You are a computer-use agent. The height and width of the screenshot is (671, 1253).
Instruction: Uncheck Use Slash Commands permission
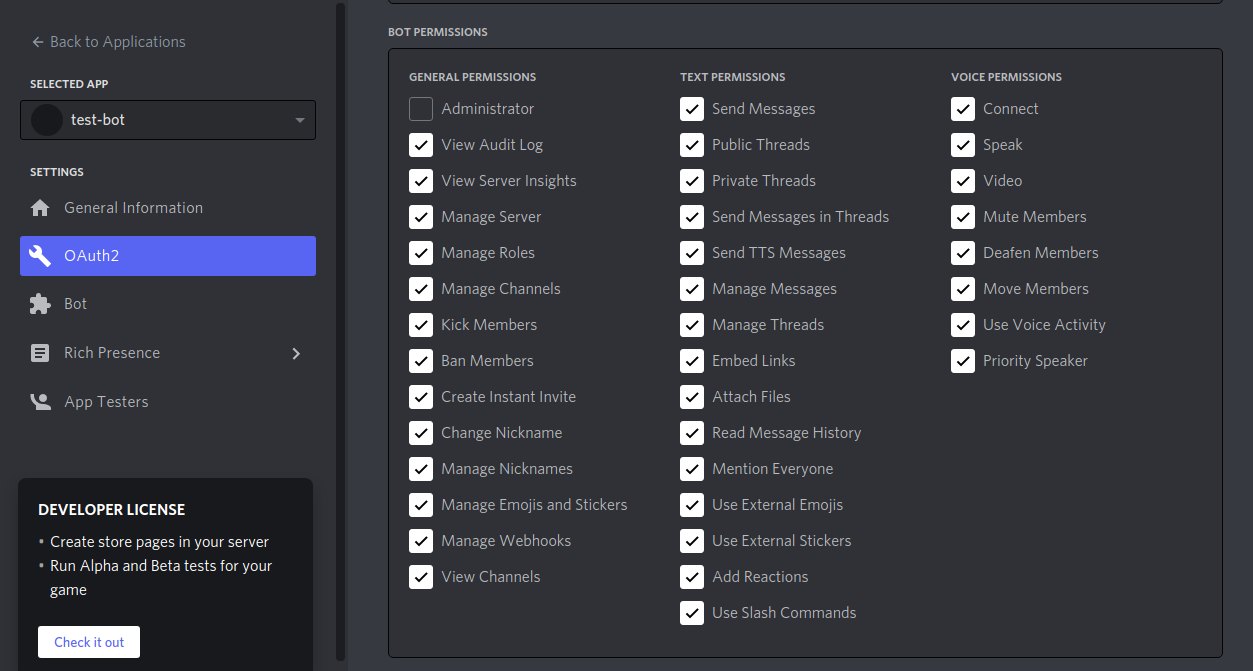pos(692,613)
